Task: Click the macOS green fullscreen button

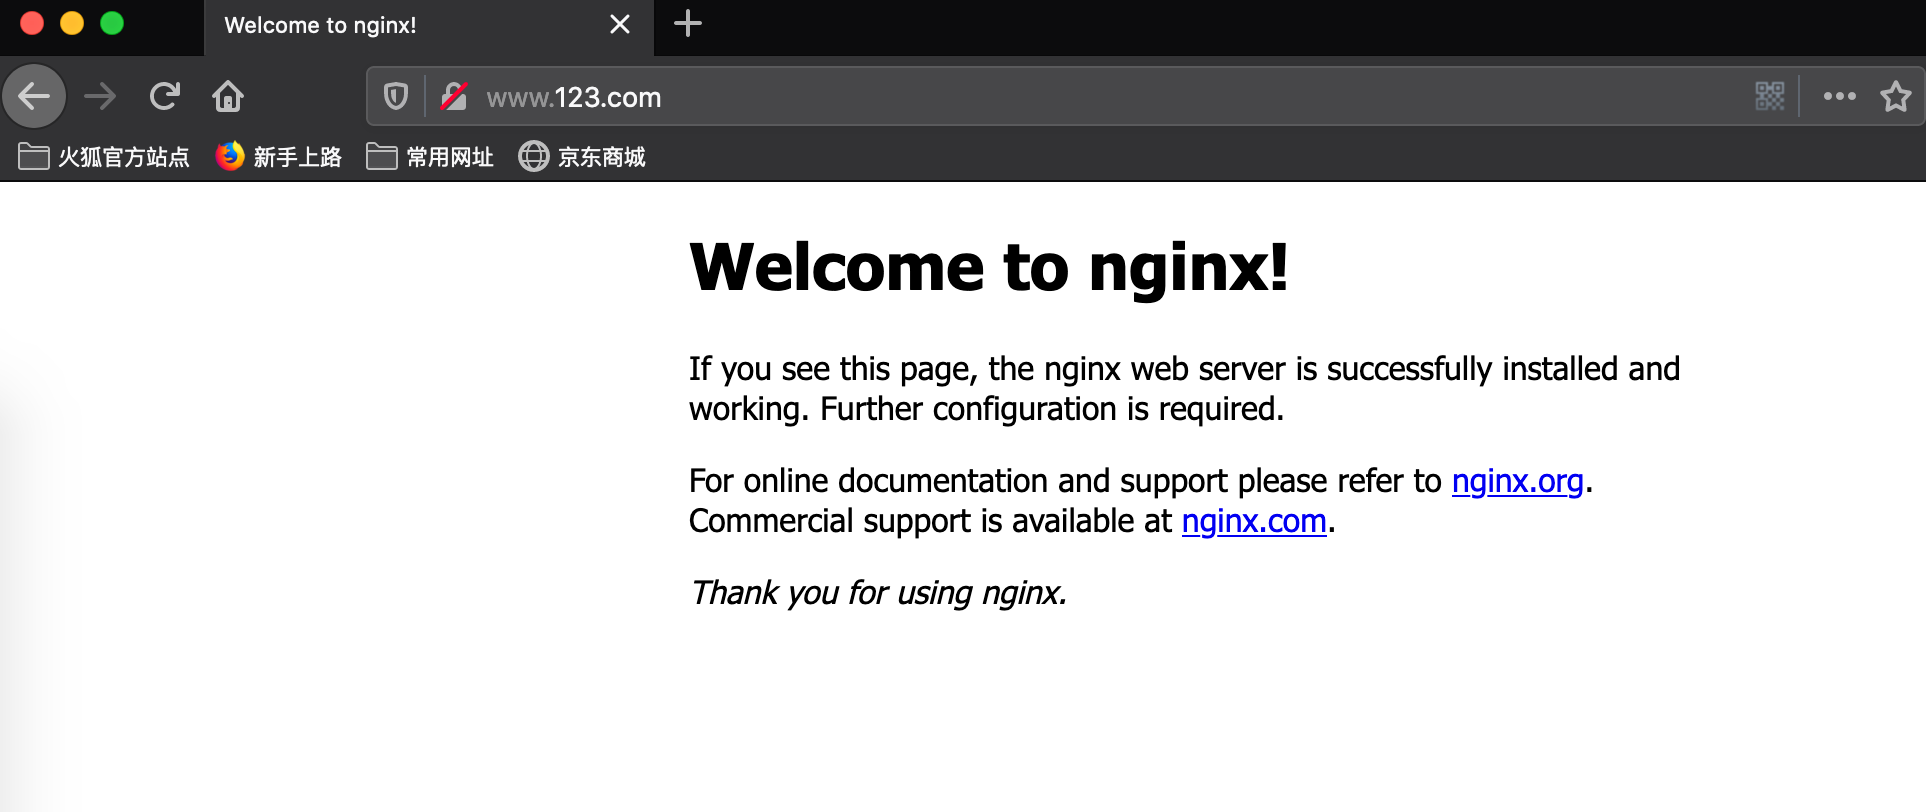Action: coord(112,23)
